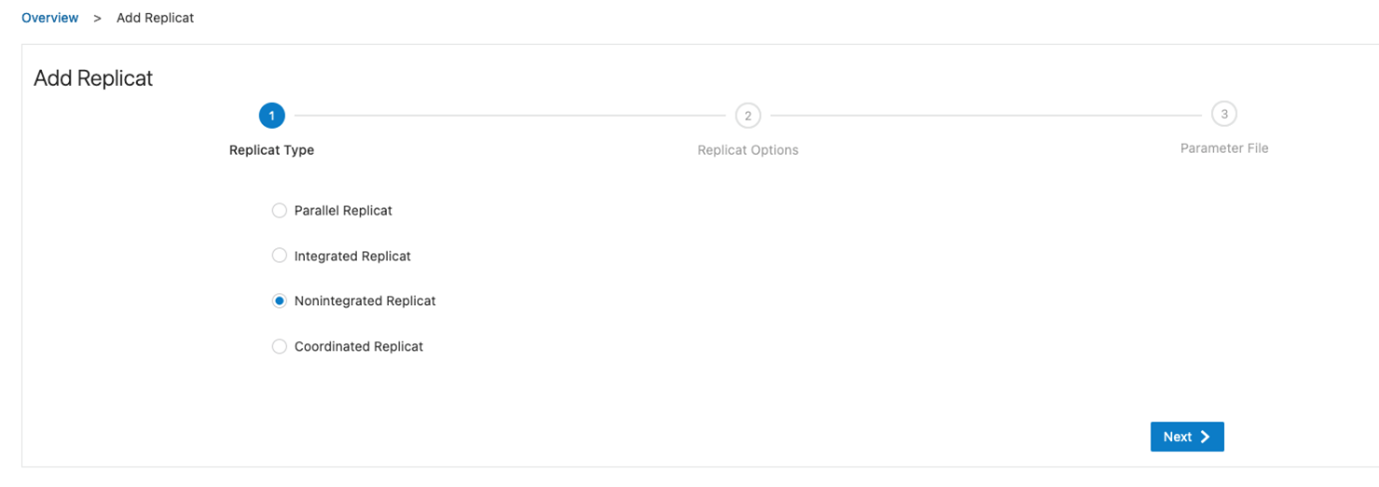This screenshot has height=487, width=1379.
Task: Select the Parallel Replicat radio circle
Action: click(280, 211)
